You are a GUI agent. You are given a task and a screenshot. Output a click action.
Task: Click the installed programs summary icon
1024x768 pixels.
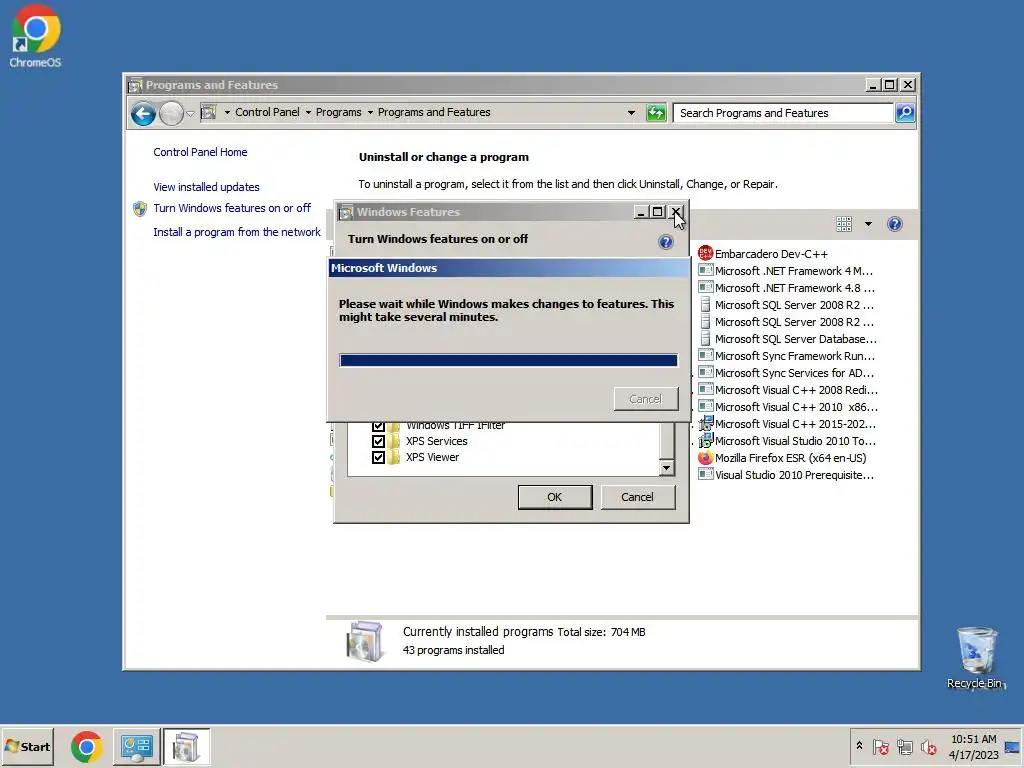(364, 641)
